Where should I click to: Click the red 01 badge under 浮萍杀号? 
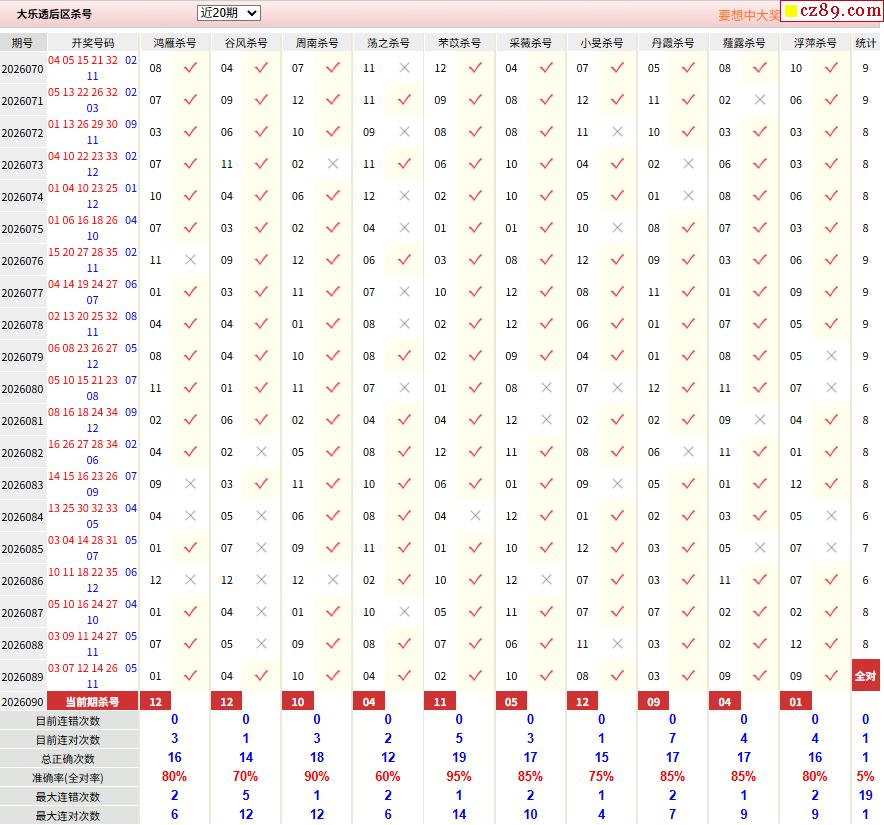coord(795,702)
